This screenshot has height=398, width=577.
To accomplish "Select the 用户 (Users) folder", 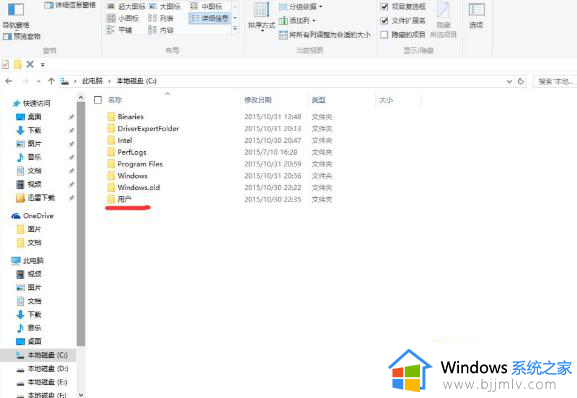I will (x=124, y=199).
